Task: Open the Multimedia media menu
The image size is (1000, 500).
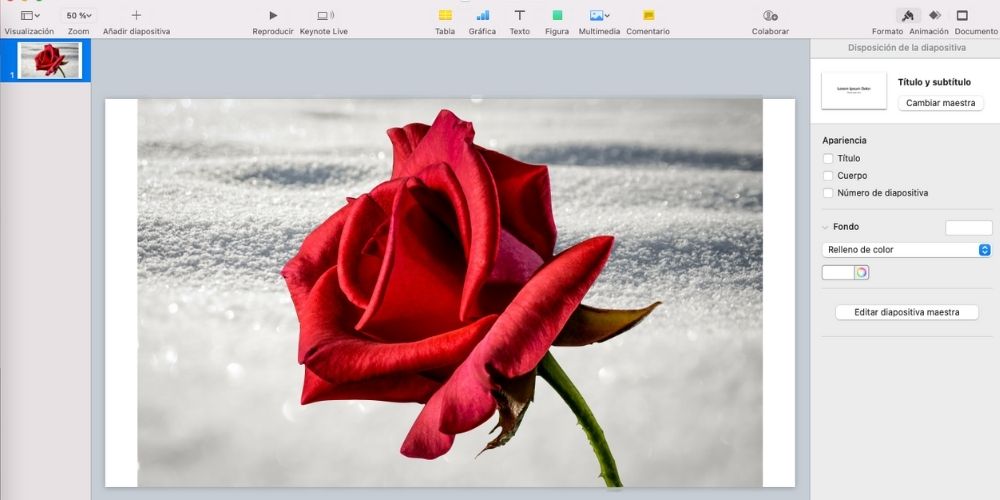Action: (599, 15)
